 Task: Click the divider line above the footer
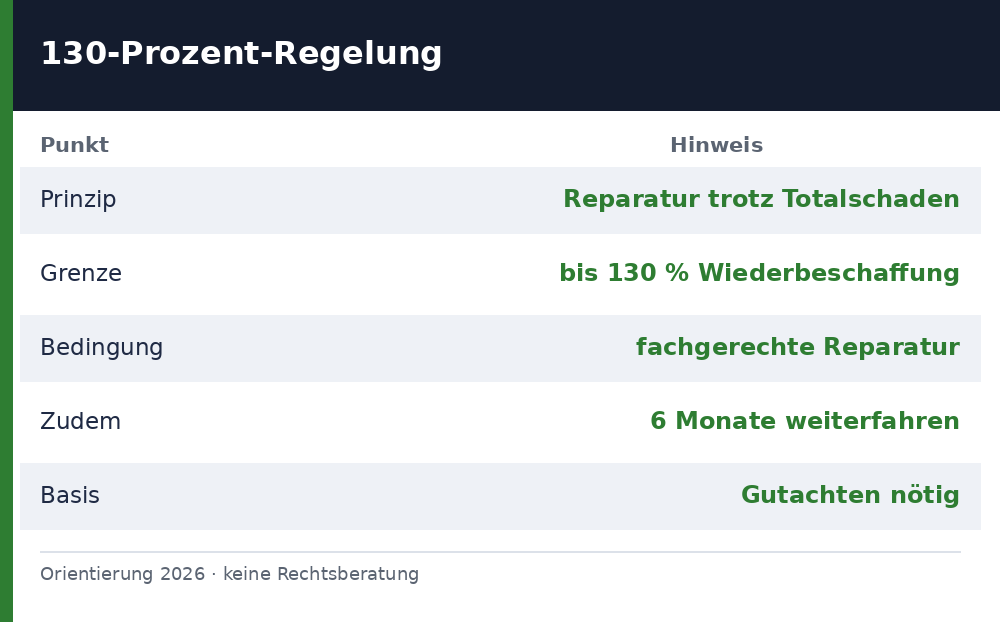[501, 552]
